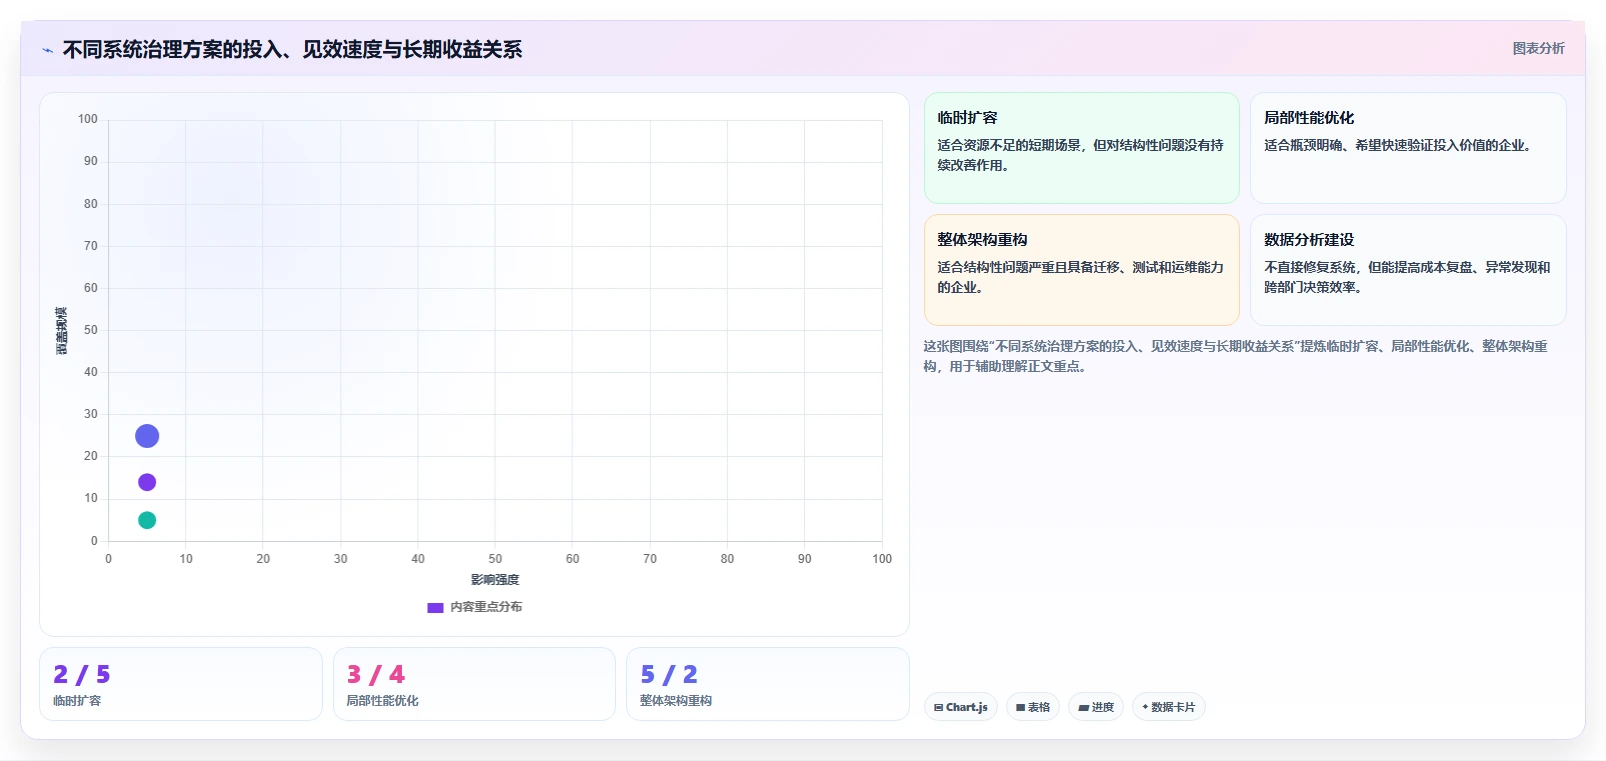Click the main title 不同系统治理方案的投入
The width and height of the screenshot is (1606, 761).
tap(292, 50)
